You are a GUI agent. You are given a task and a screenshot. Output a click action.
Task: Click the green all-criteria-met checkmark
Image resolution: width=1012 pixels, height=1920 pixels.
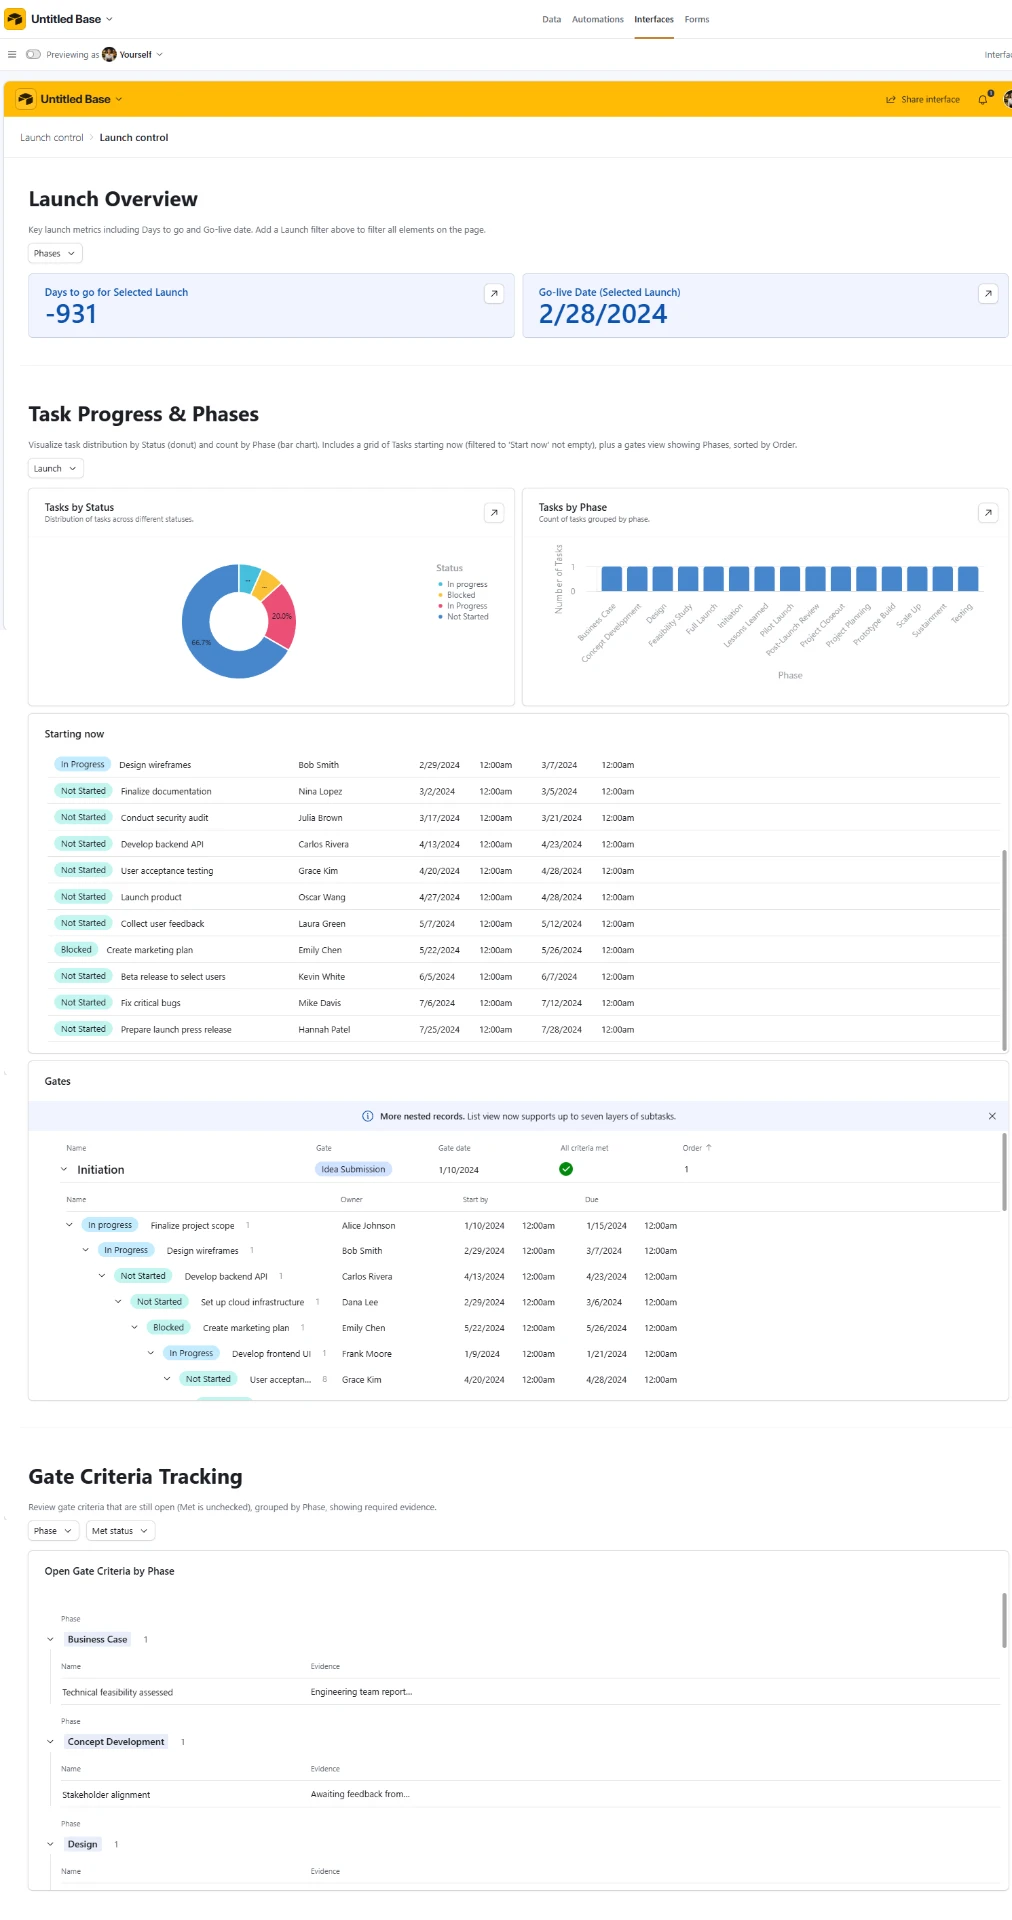(566, 1169)
